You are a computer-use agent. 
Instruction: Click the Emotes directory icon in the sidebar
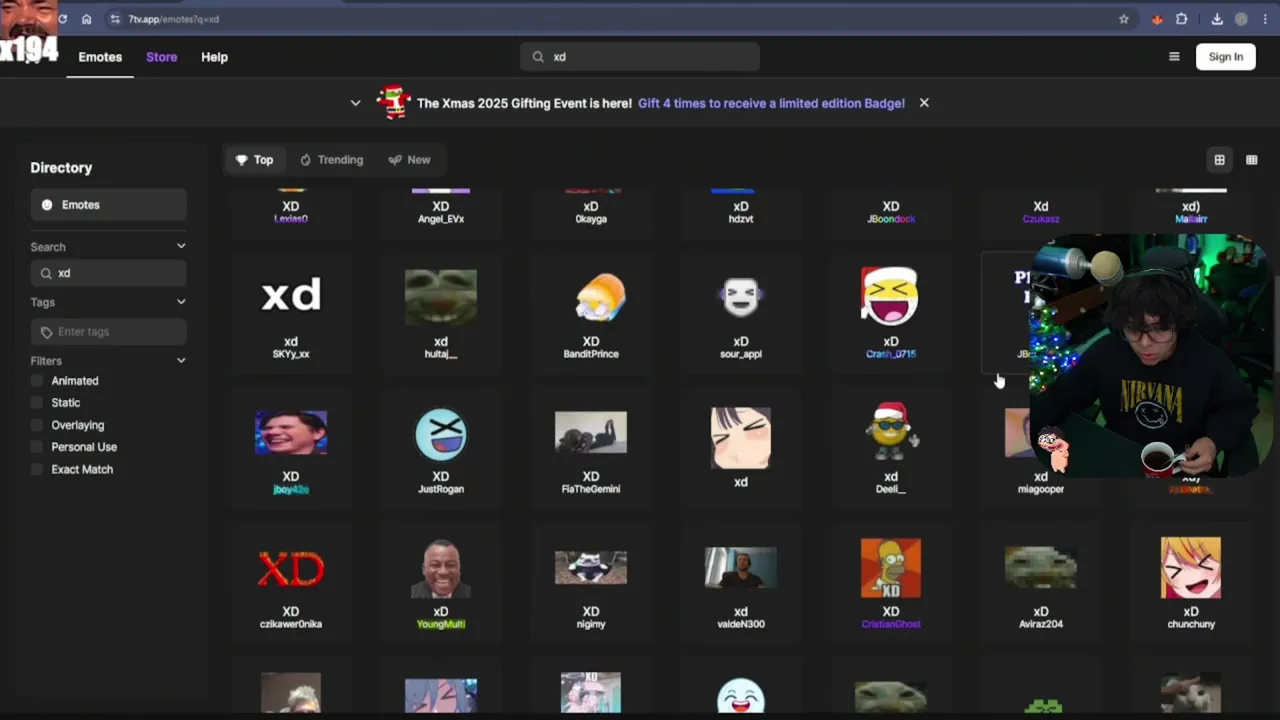pyautogui.click(x=47, y=205)
